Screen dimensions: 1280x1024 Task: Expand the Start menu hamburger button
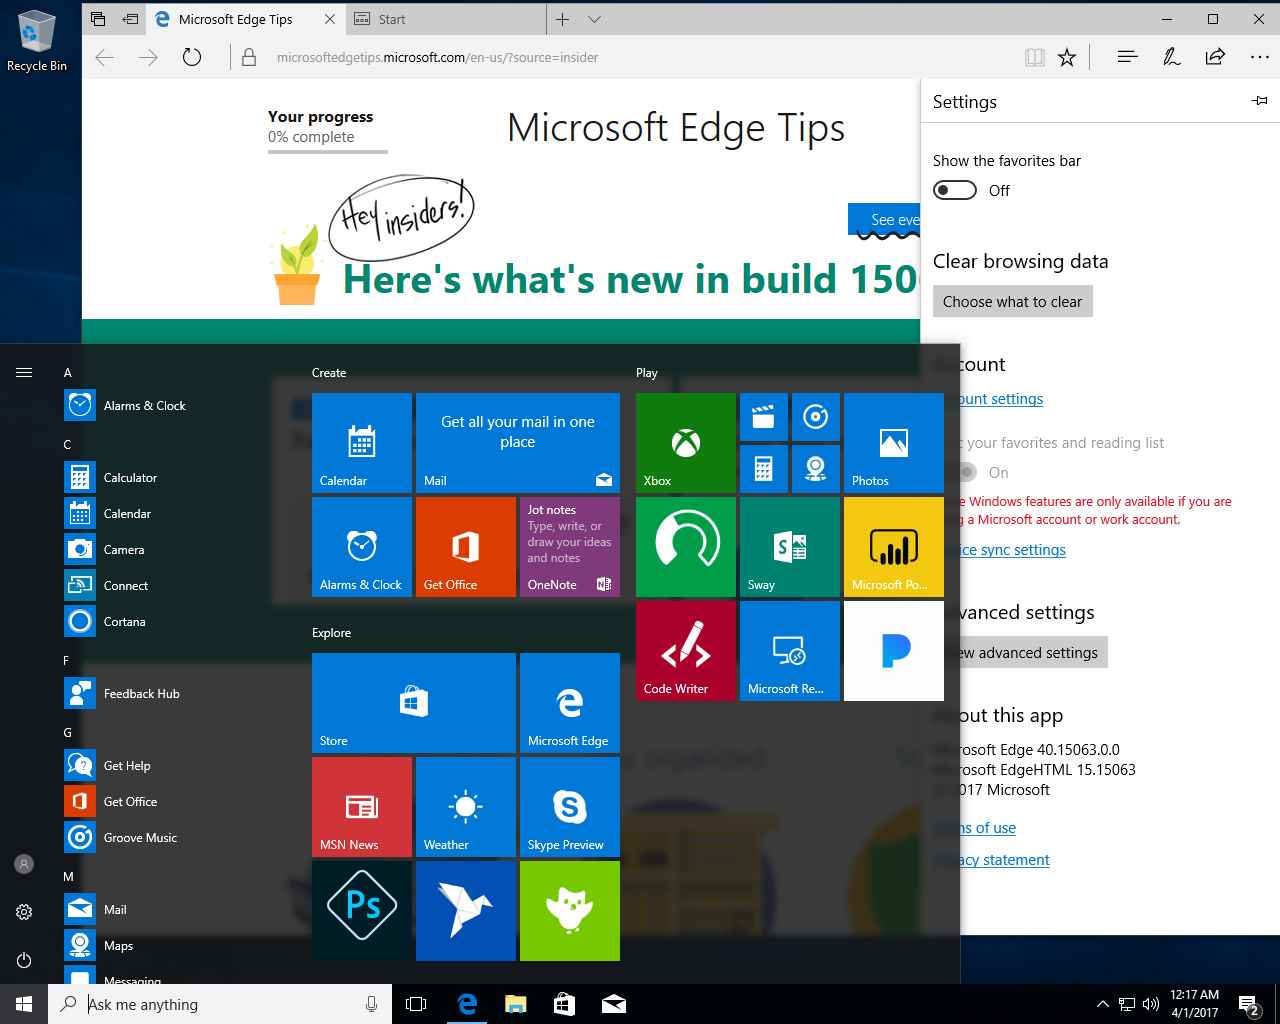[x=24, y=372]
